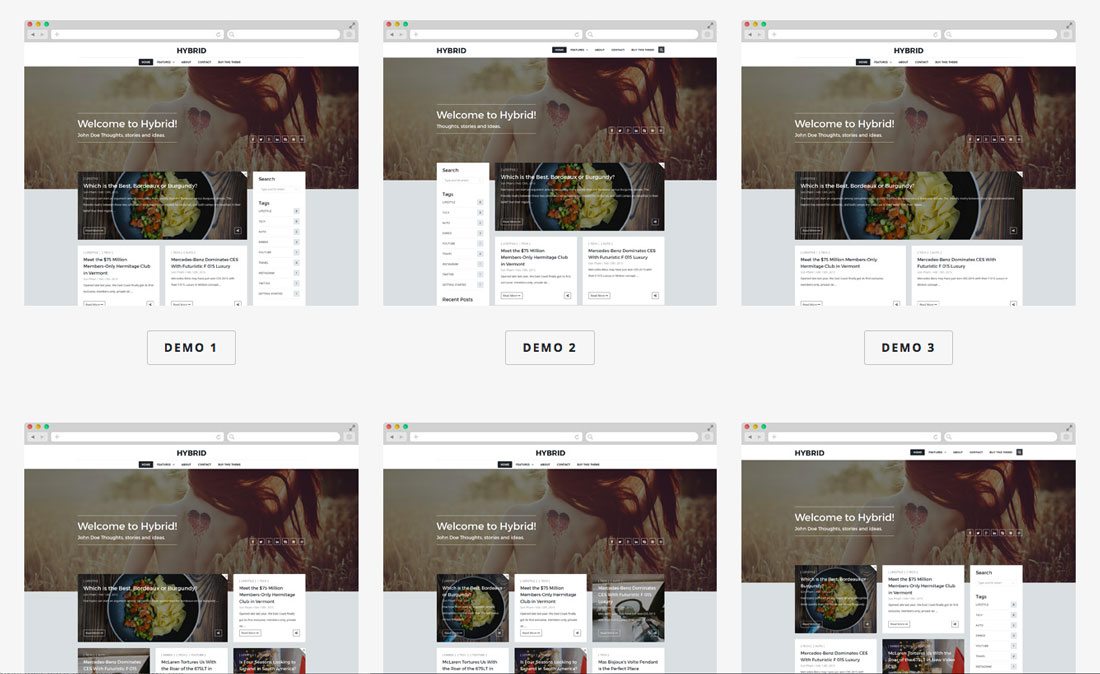1100x674 pixels.
Task: Click the expand icon on the Demo 2 preview
Action: 711,25
